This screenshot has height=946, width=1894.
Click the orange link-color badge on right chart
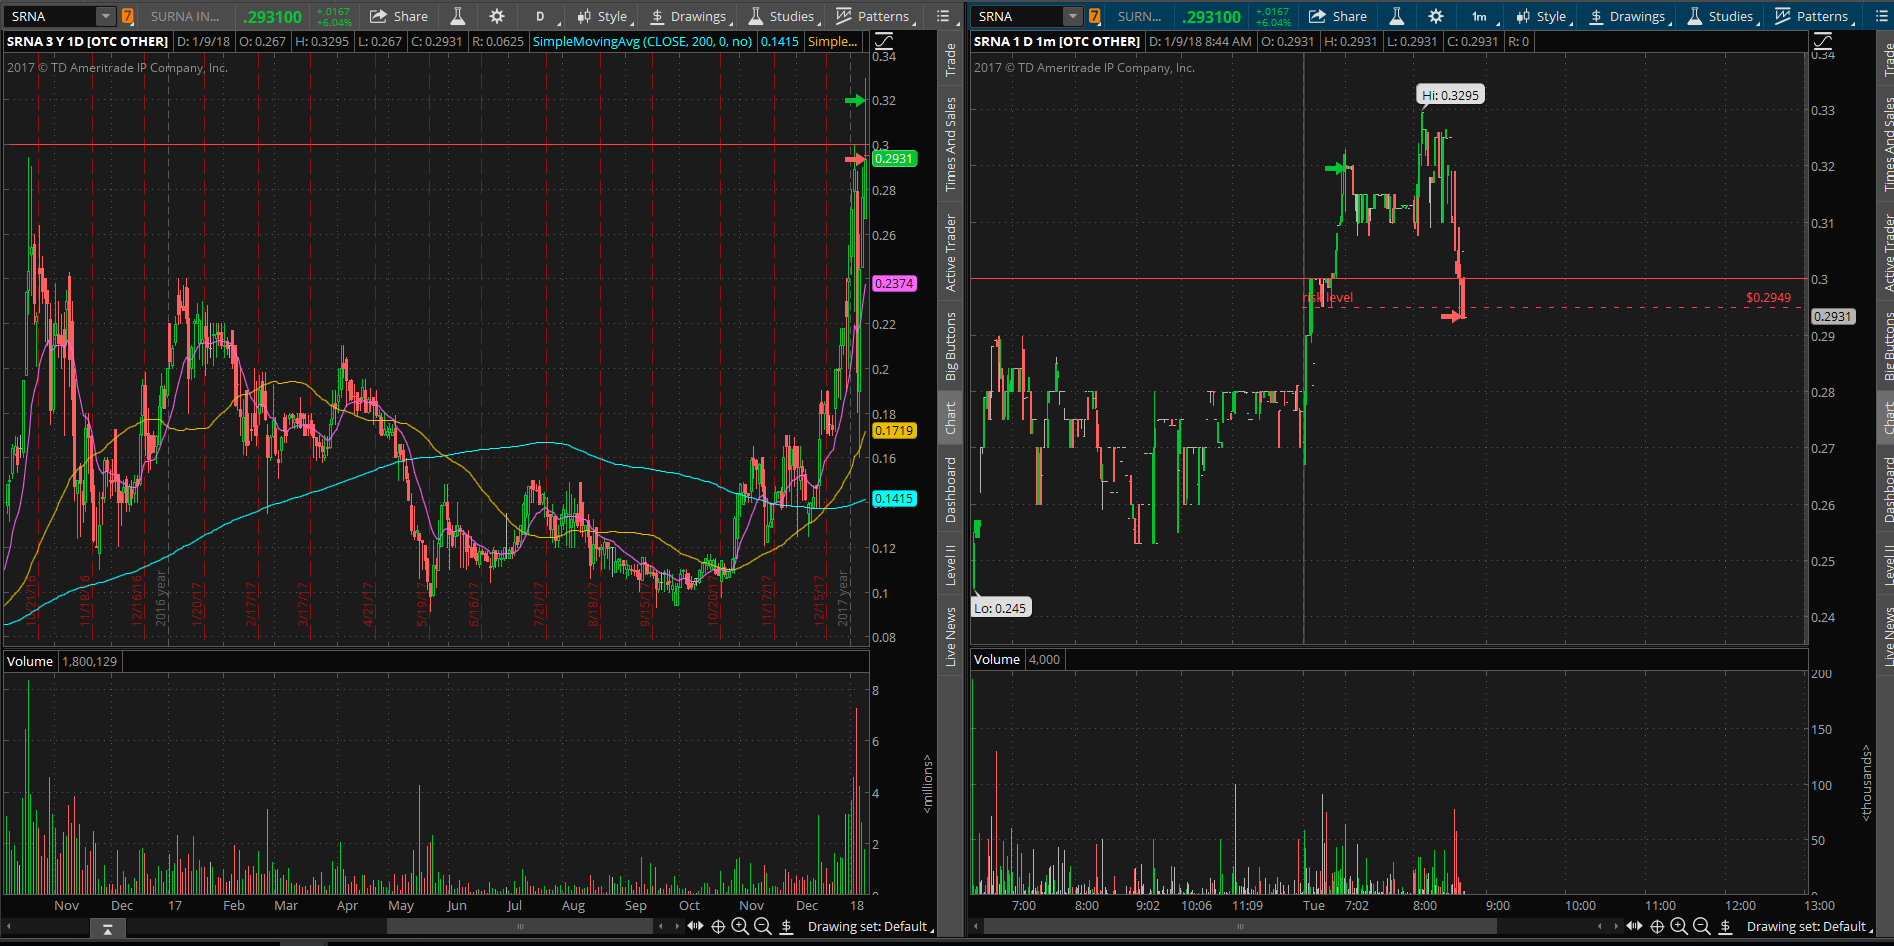tap(1094, 16)
